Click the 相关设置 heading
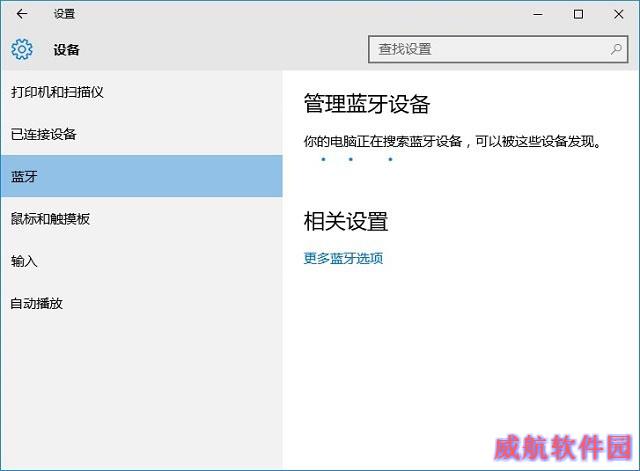The width and height of the screenshot is (640, 471). tap(346, 222)
